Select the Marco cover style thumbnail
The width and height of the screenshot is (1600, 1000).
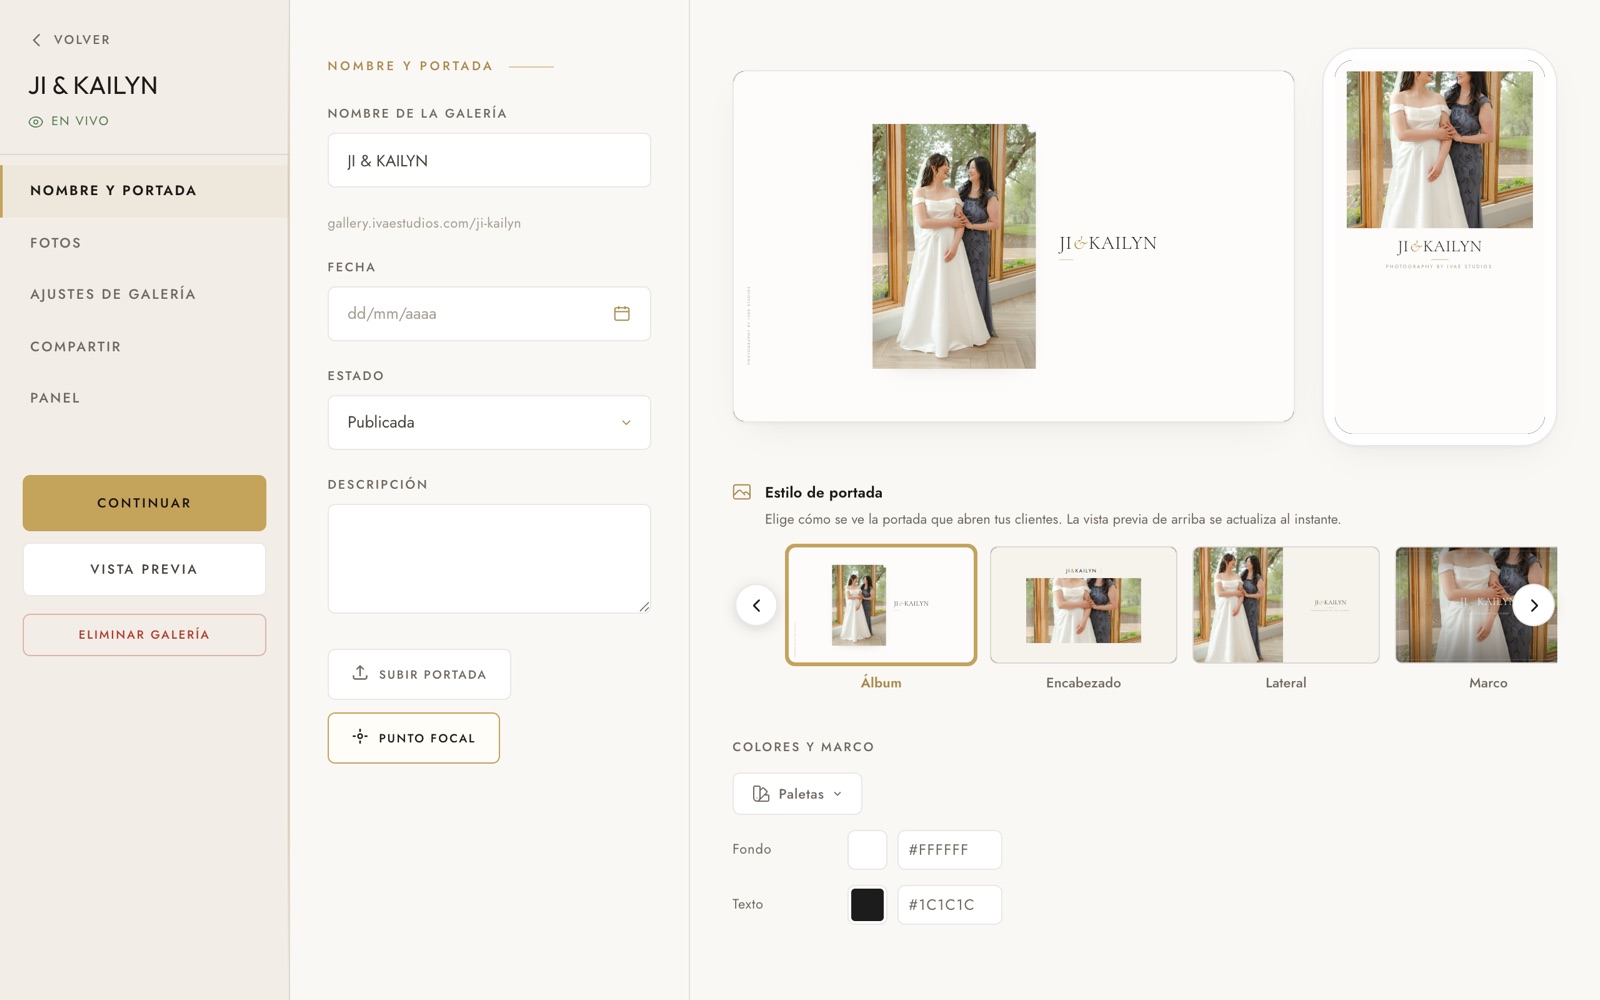[x=1476, y=605]
